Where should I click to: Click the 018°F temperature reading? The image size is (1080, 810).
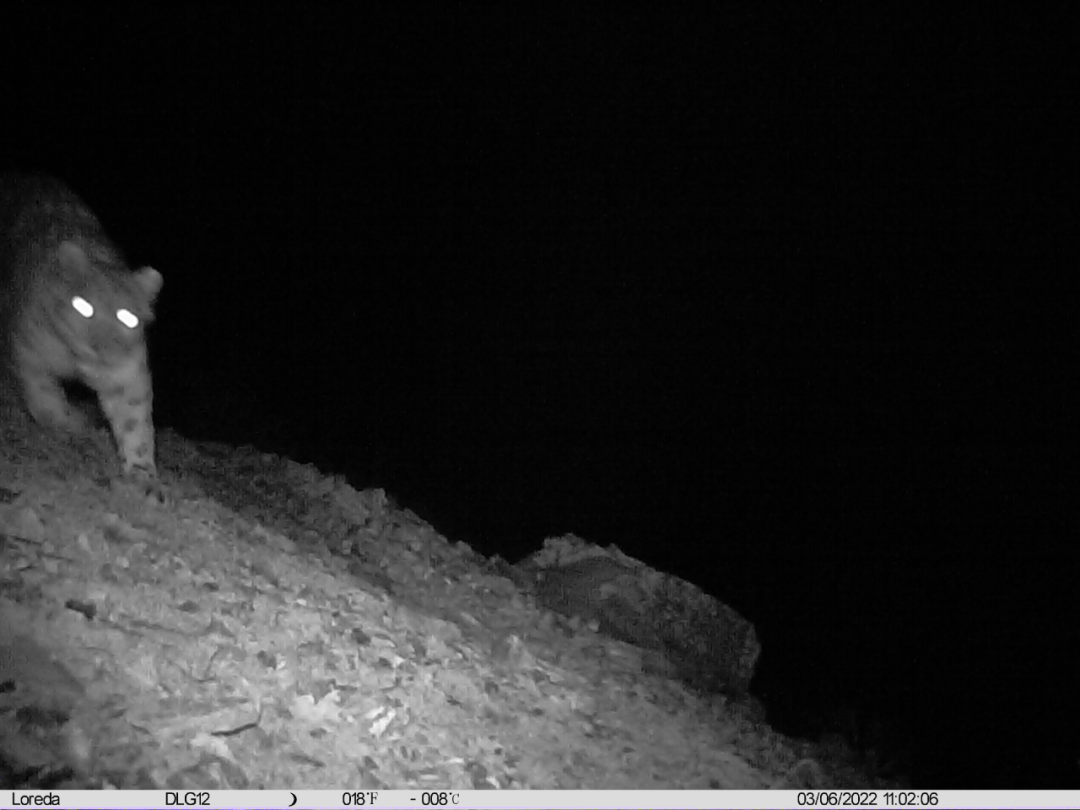360,799
